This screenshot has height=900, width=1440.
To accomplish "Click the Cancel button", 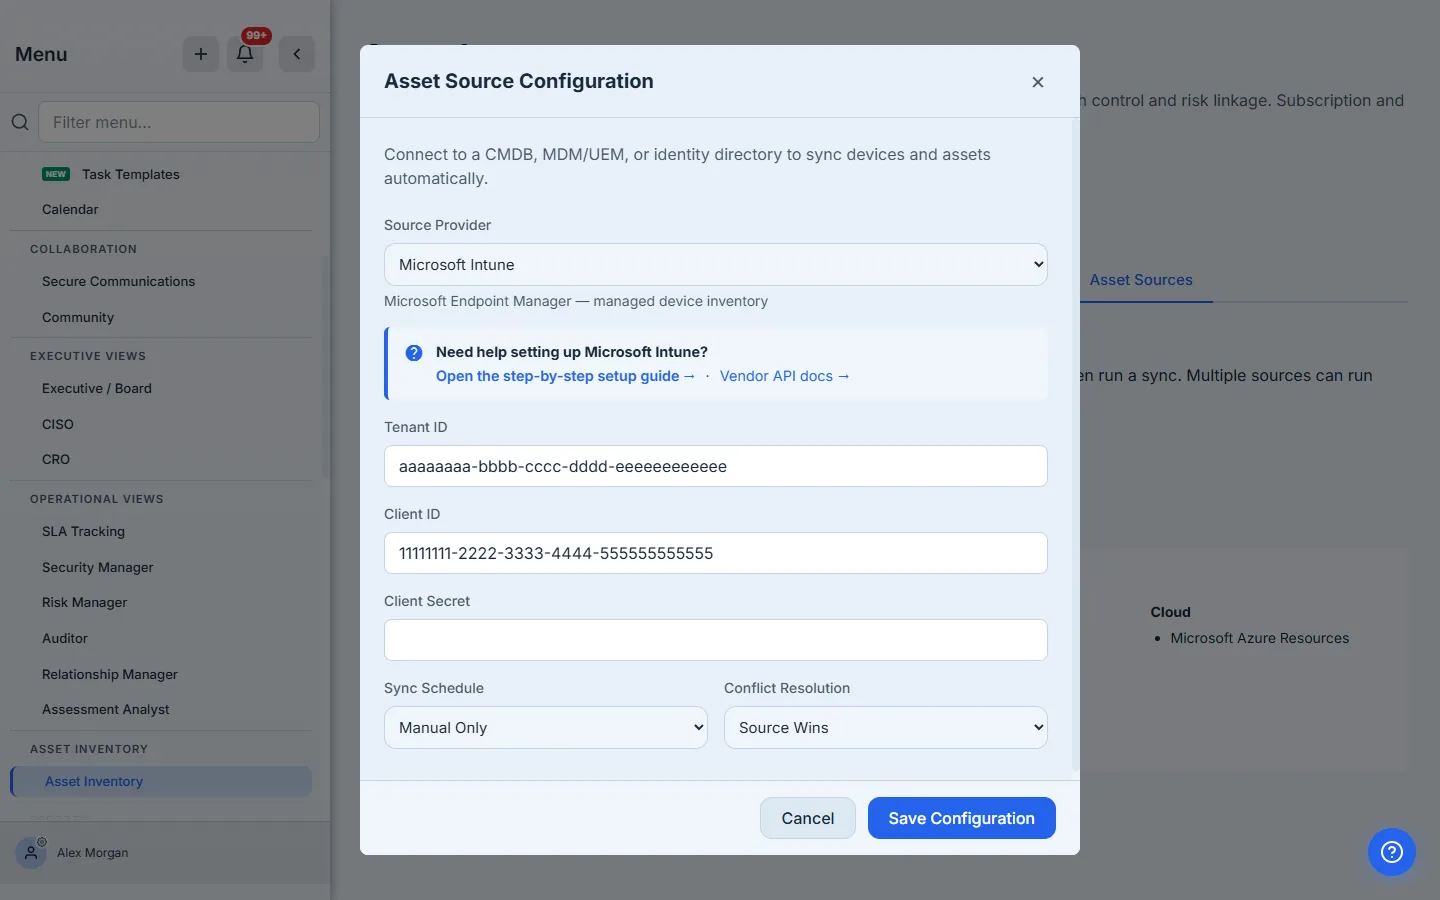I will 808,818.
